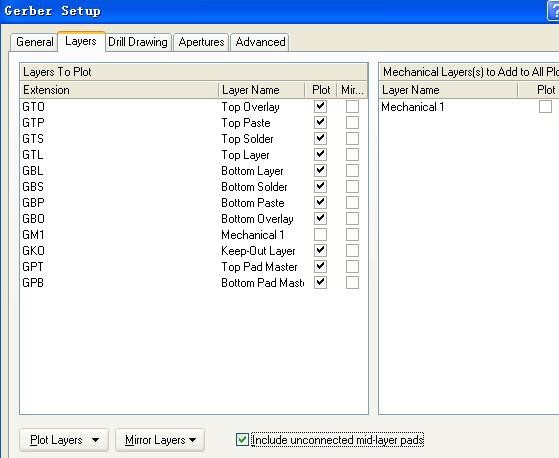Select the GBO extension cell
This screenshot has height=458, width=559.
(33, 219)
